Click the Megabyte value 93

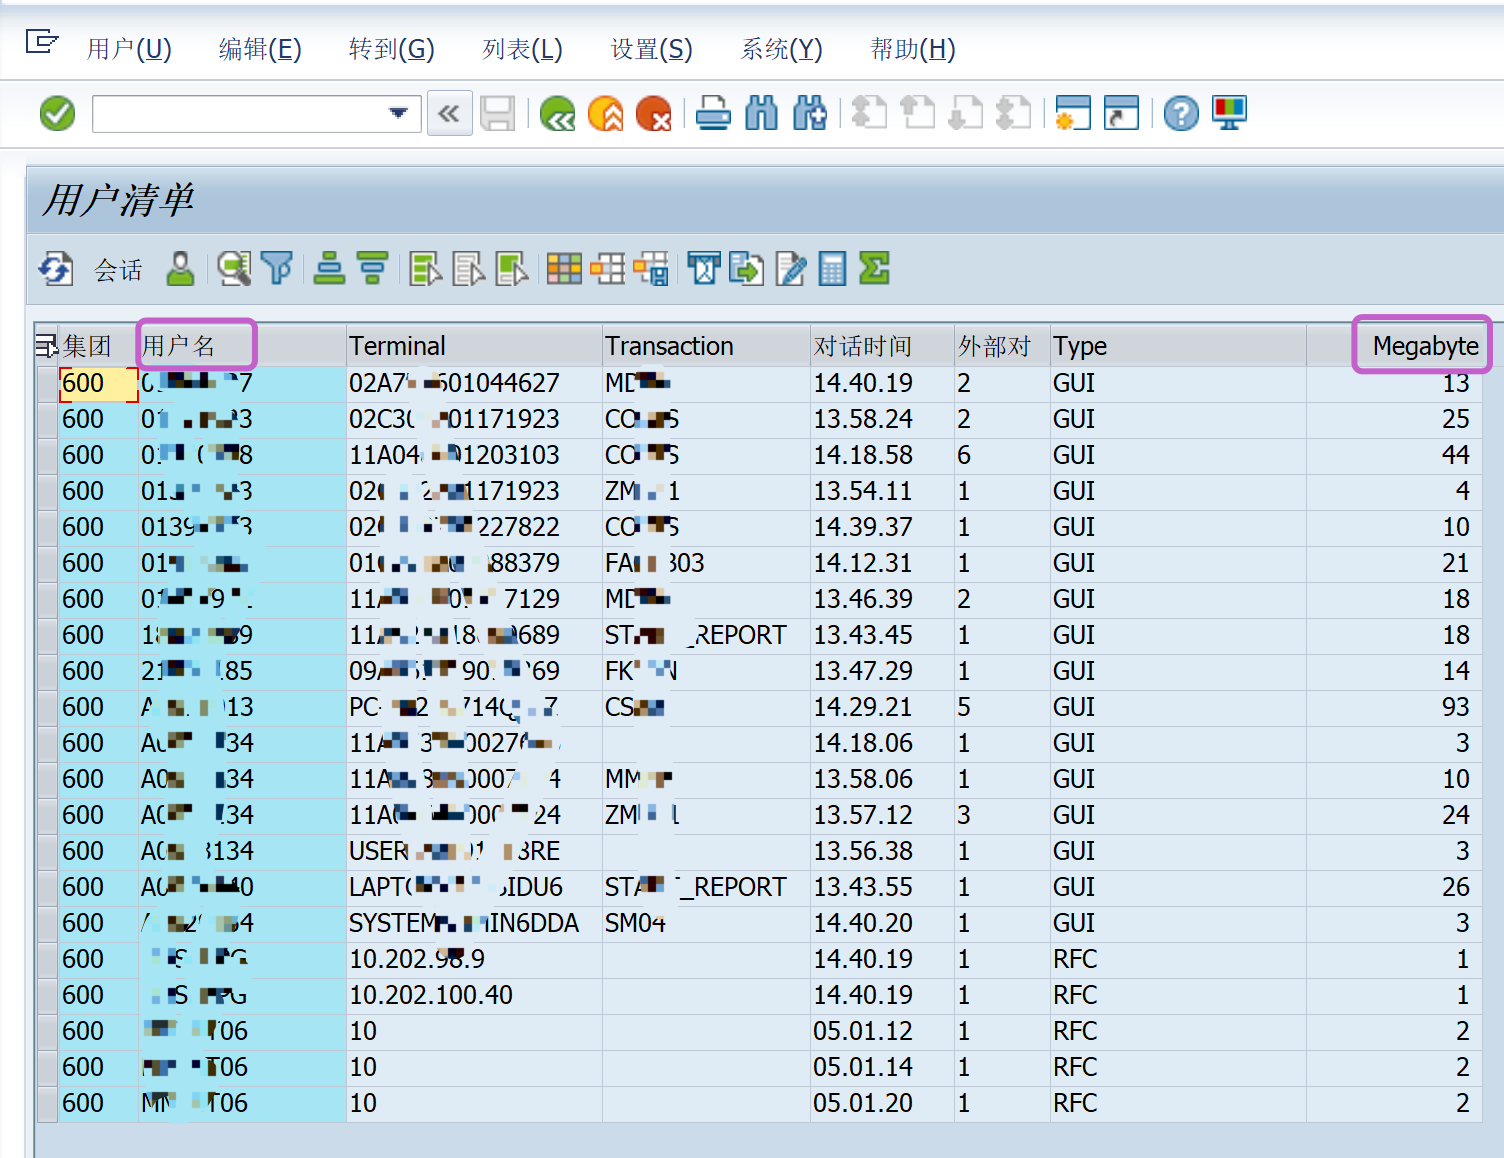click(x=1394, y=707)
